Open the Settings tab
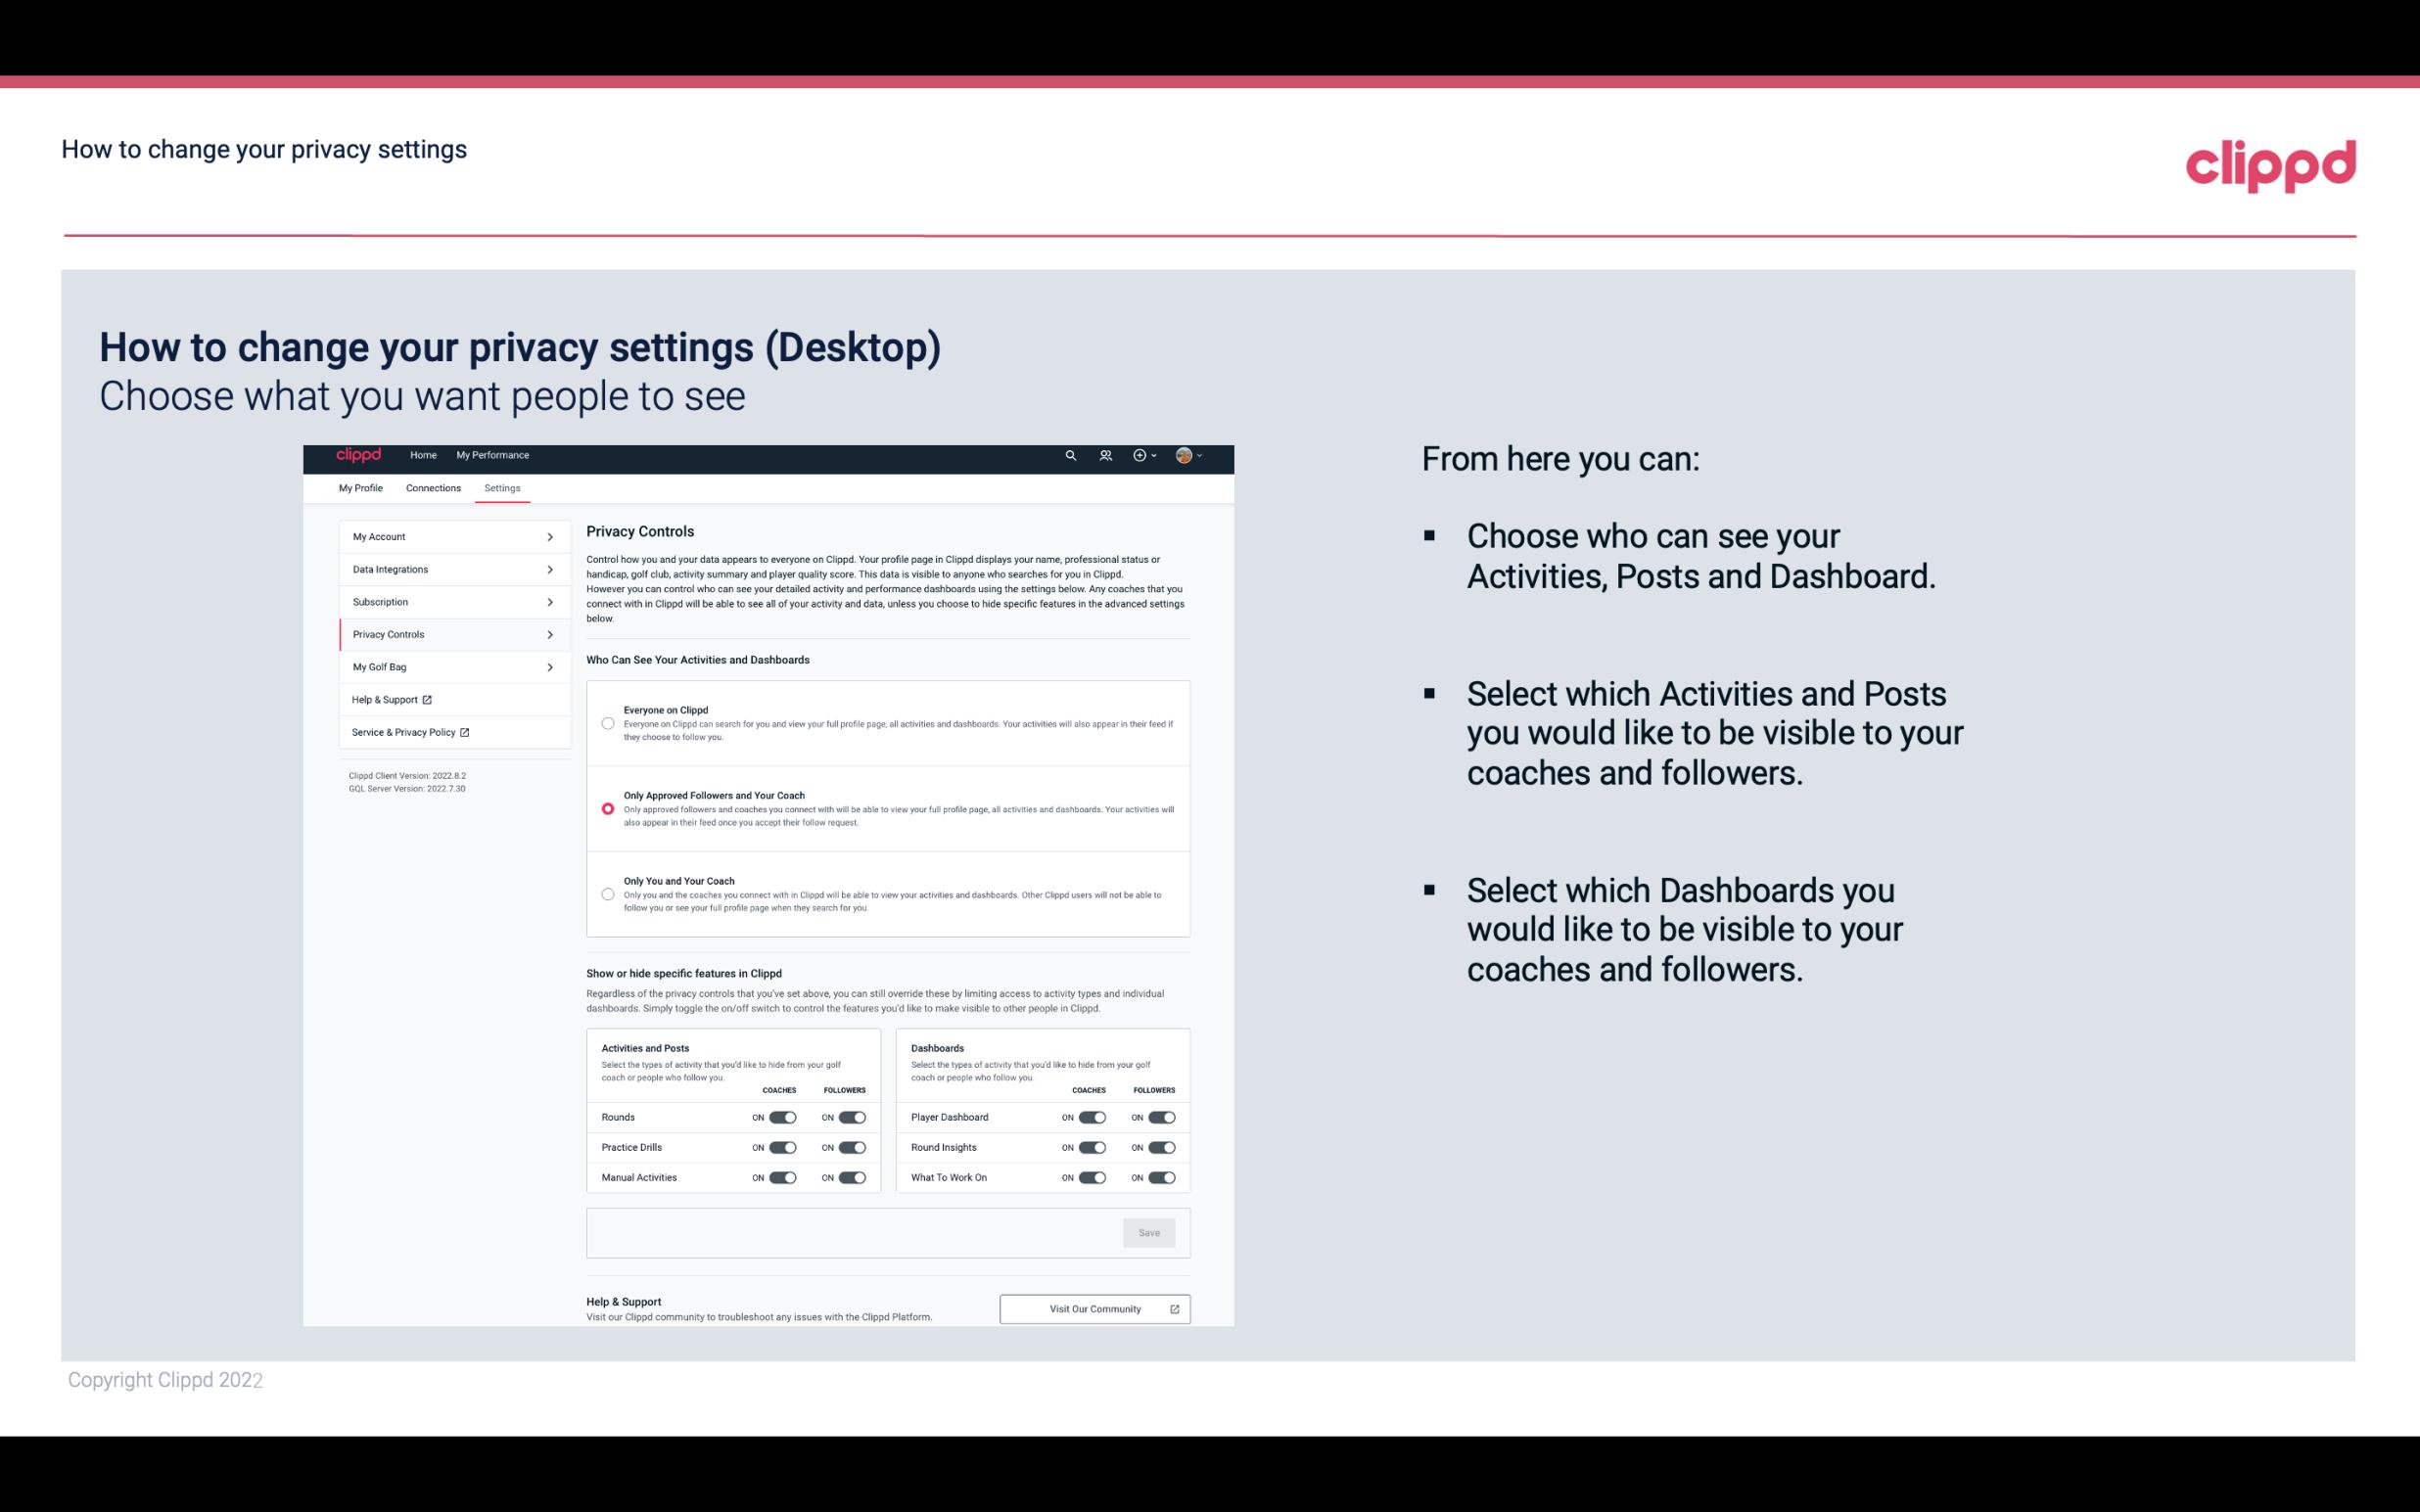This screenshot has height=1512, width=2420. point(502,487)
